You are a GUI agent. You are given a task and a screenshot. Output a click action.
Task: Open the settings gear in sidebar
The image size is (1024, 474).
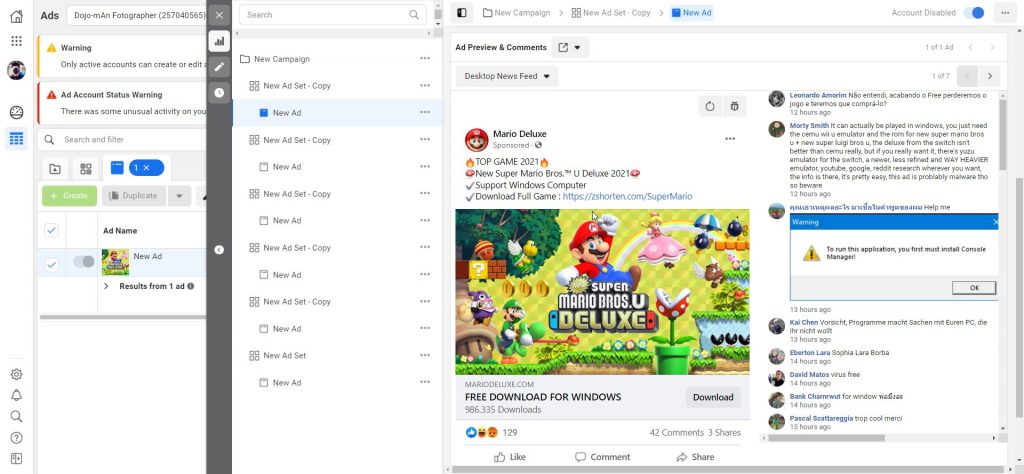[16, 374]
